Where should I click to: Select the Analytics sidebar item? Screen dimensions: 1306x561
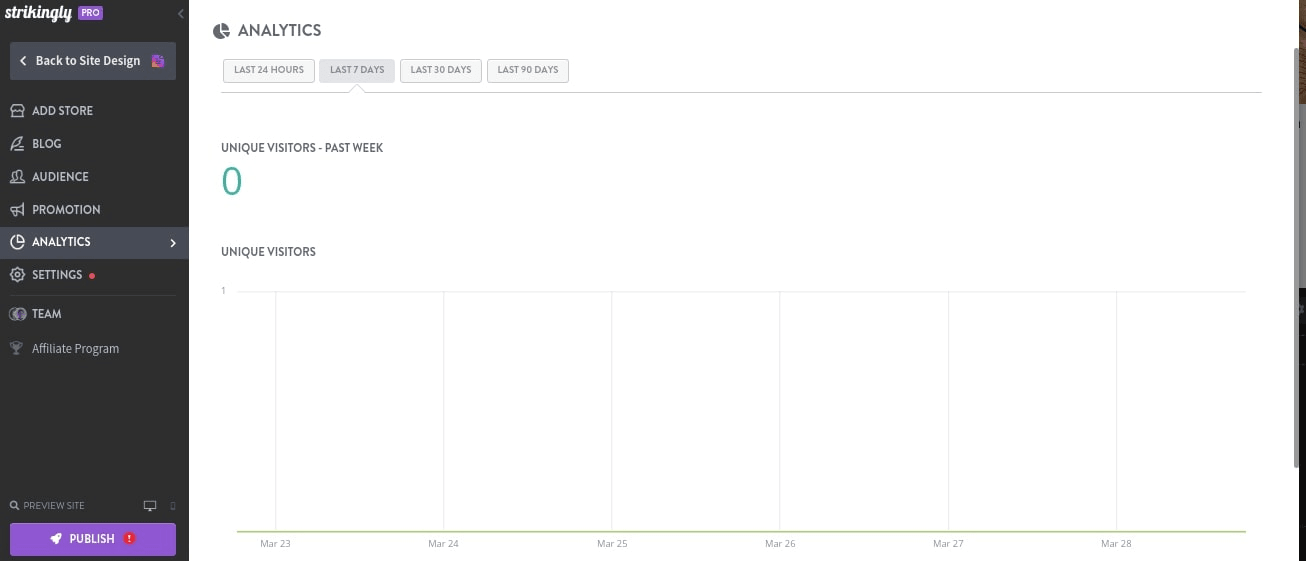coord(94,242)
